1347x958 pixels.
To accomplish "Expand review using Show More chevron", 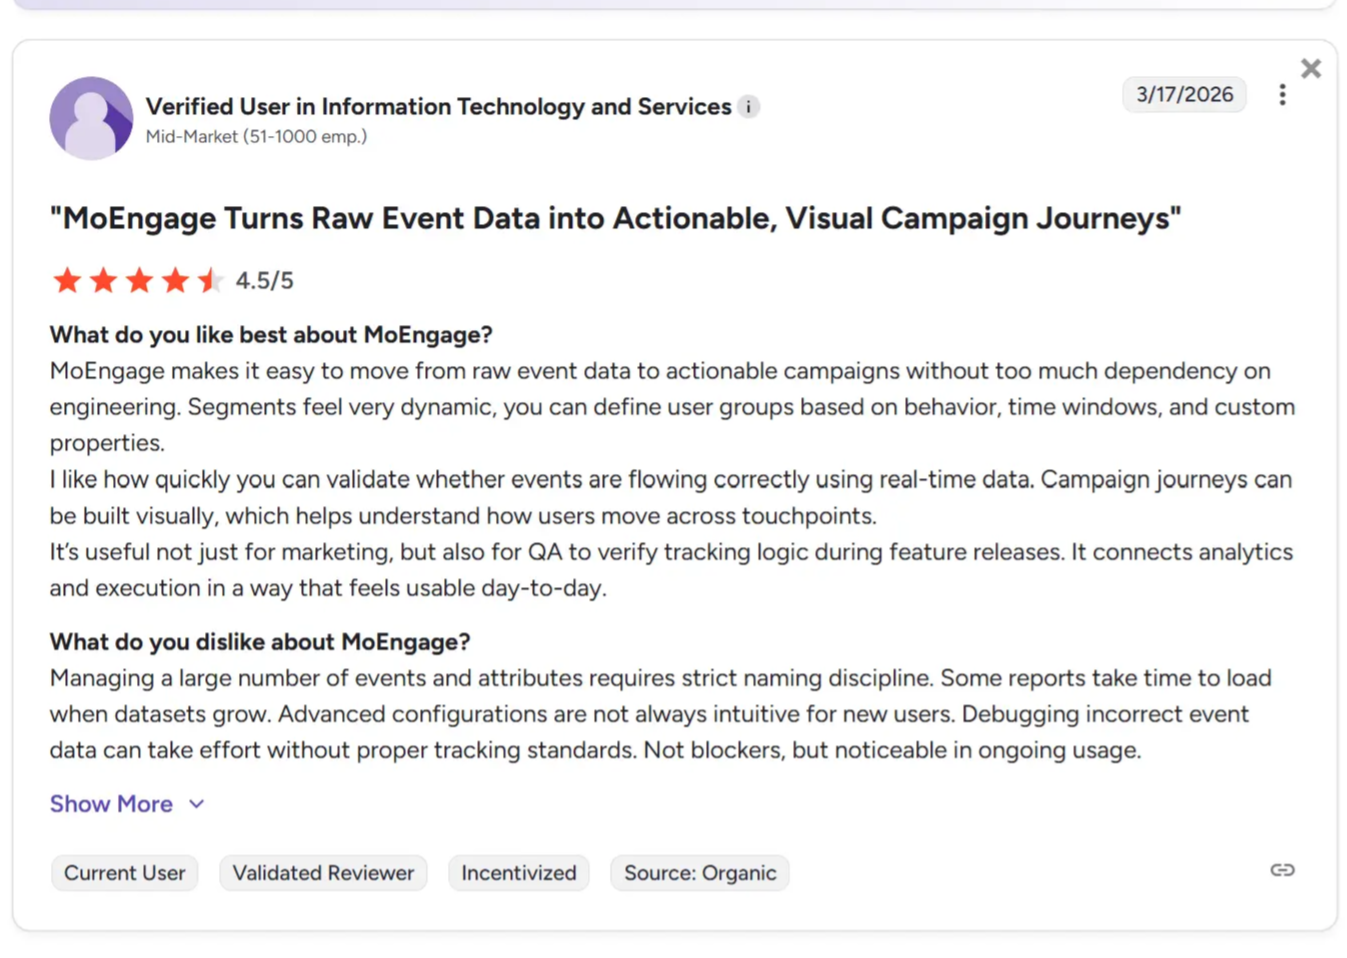I will point(197,804).
